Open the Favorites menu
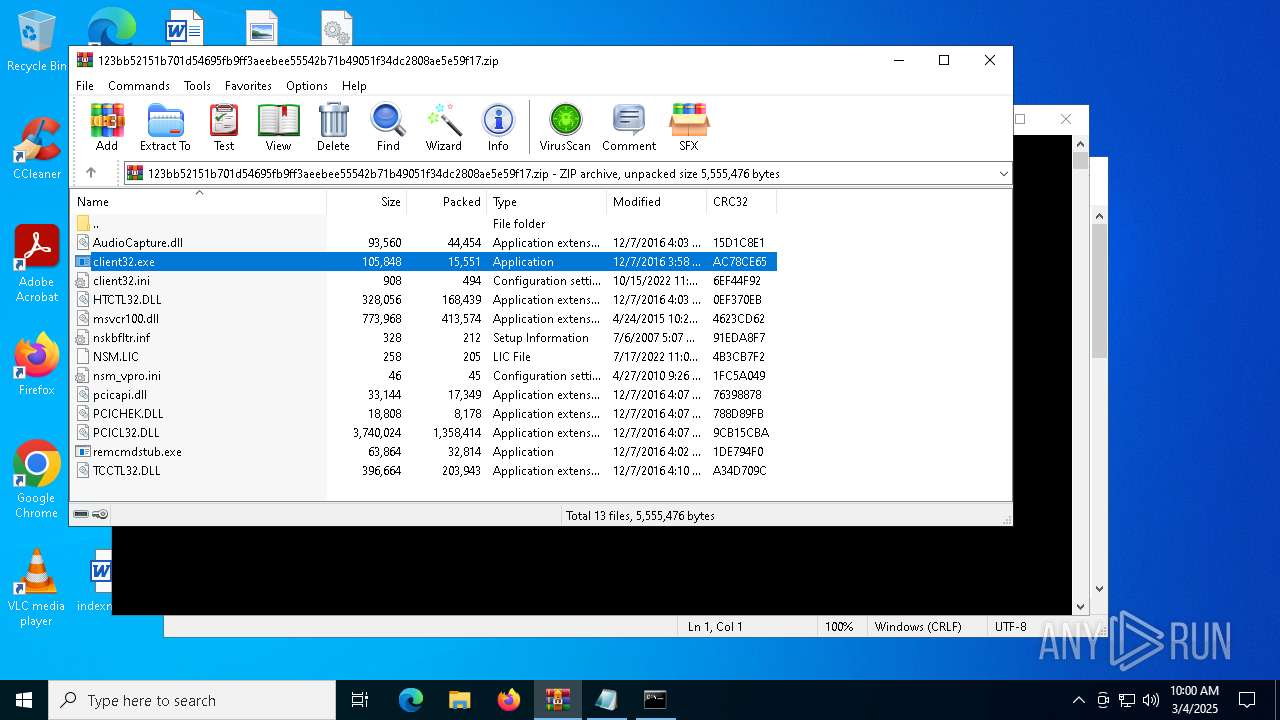 tap(248, 86)
